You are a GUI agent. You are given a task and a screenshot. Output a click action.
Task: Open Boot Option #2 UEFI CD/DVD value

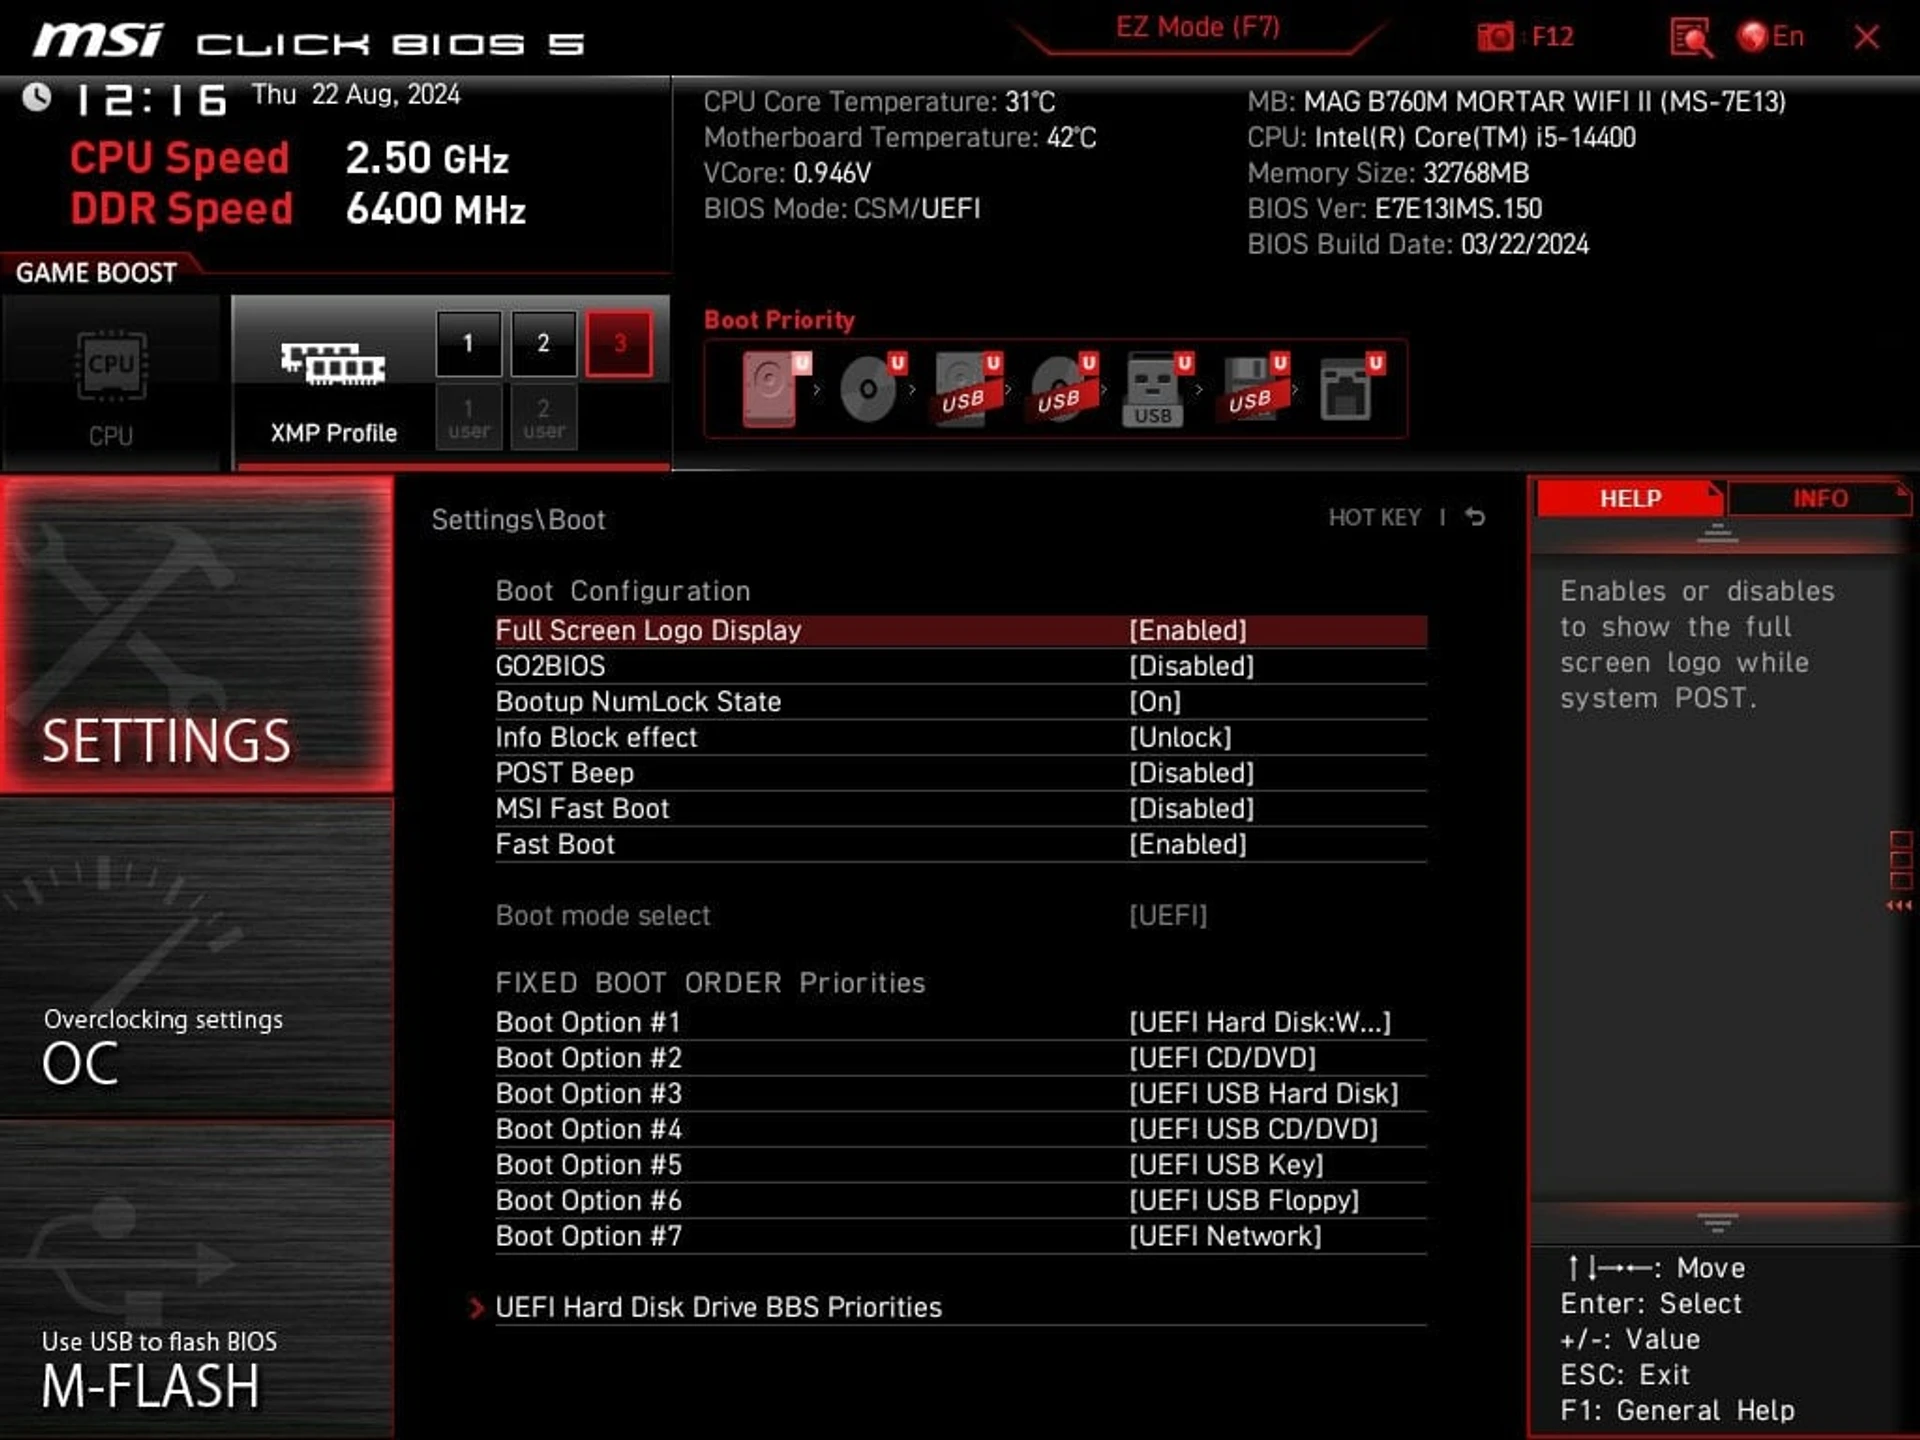point(1222,1058)
